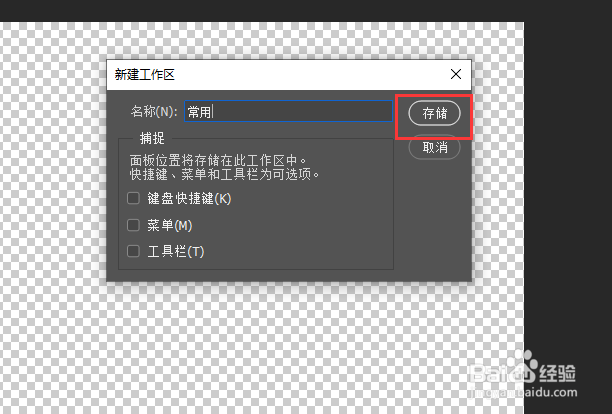612x414 pixels.
Task: Tick the 菜单(M) checkbox
Action: [x=133, y=225]
